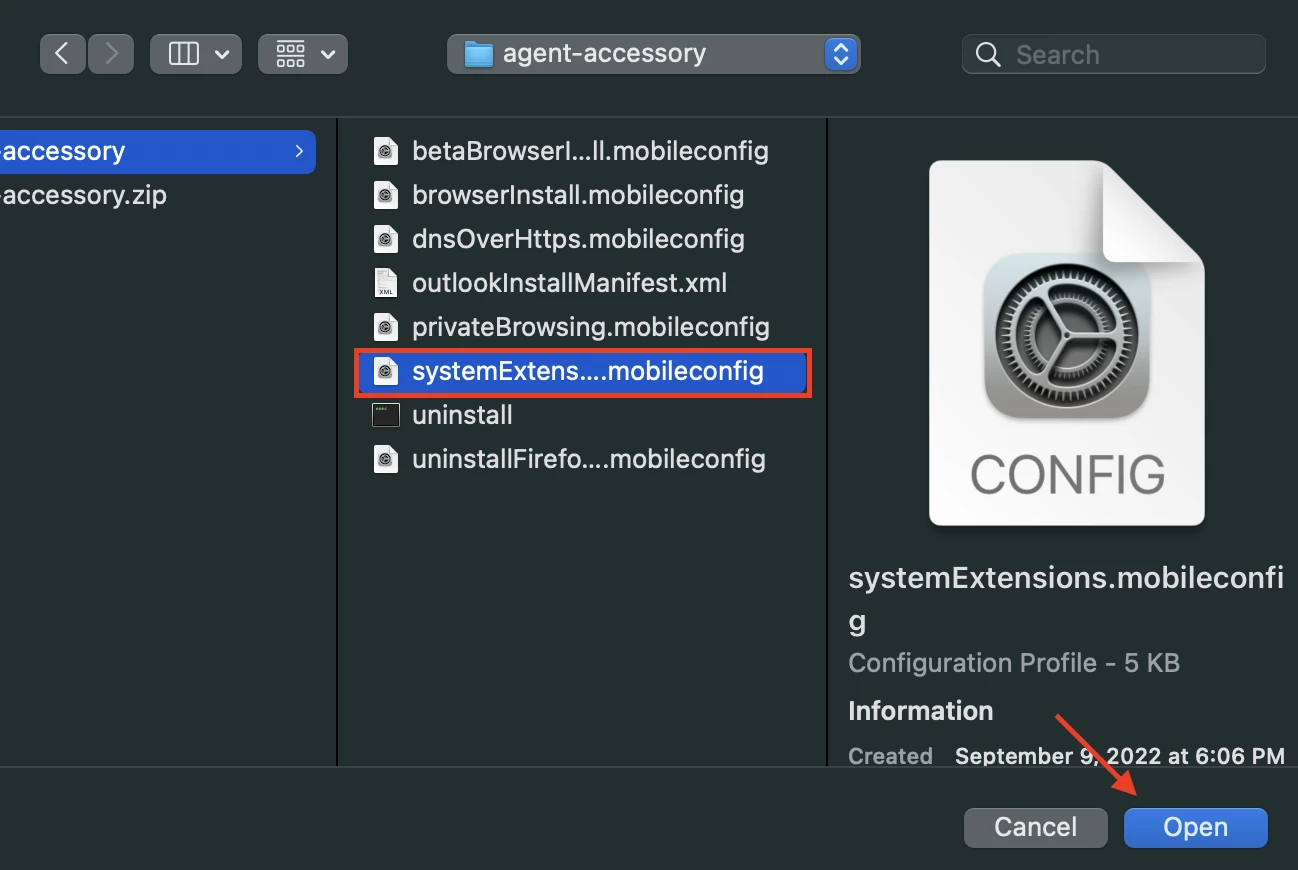Click the browserInstall.mobileconfig file icon
1298x870 pixels.
386,195
